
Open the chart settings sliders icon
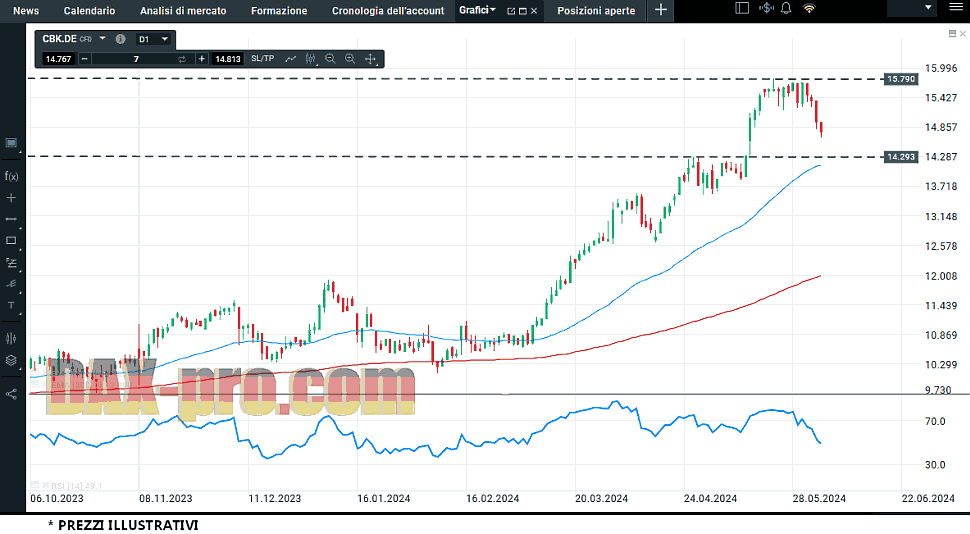tap(11, 338)
